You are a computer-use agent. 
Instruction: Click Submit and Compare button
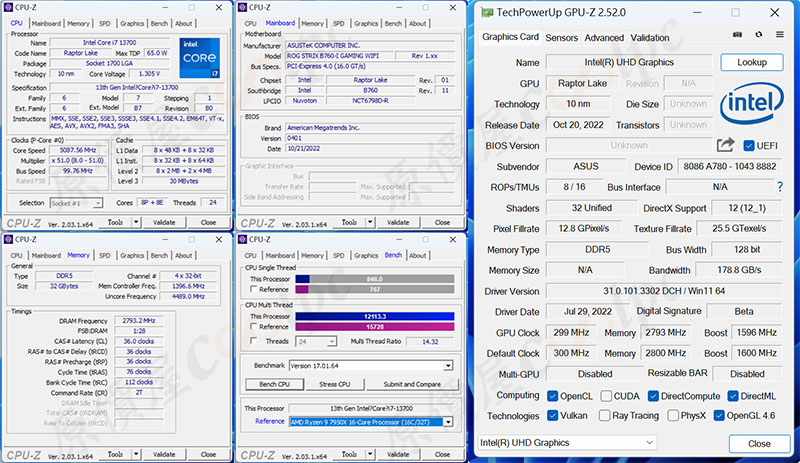pyautogui.click(x=412, y=384)
